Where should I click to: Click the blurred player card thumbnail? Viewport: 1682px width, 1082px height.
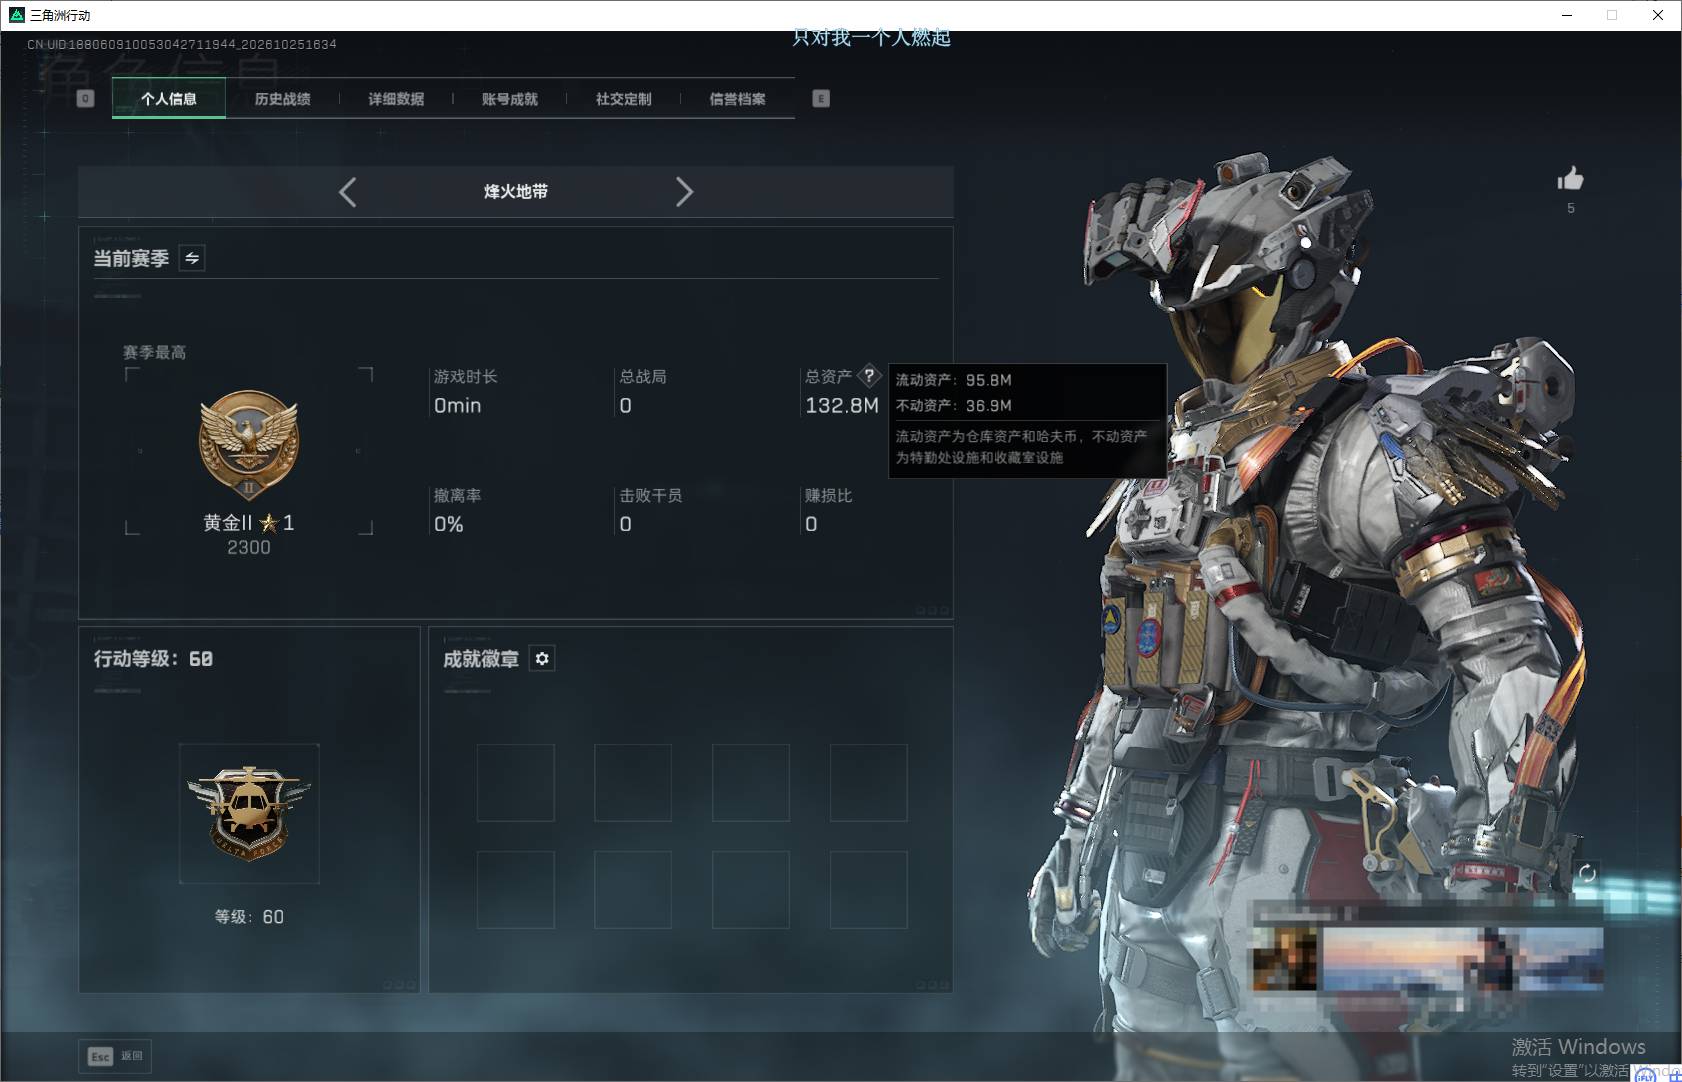[x=1428, y=959]
